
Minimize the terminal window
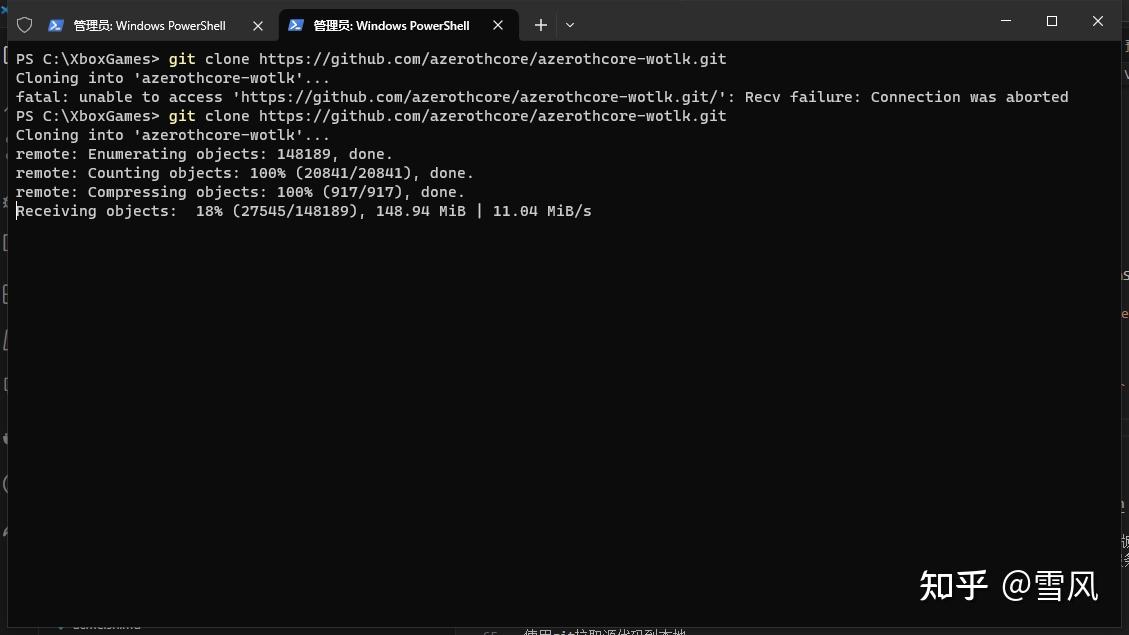(1006, 21)
